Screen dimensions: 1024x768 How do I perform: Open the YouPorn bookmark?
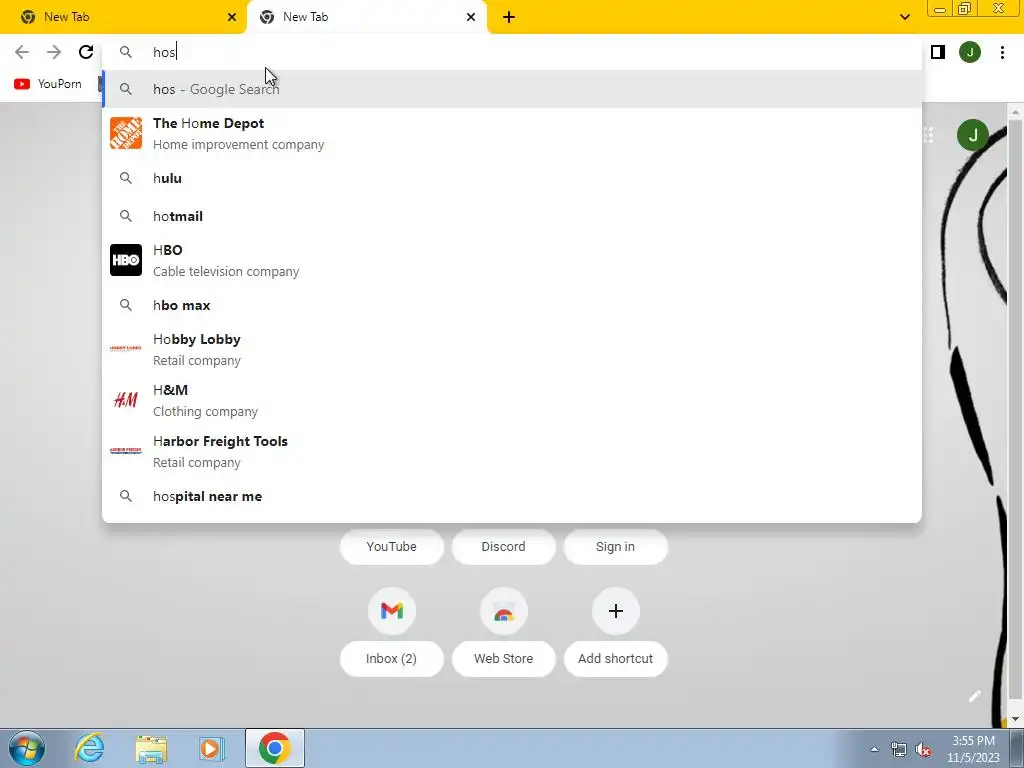pyautogui.click(x=48, y=84)
